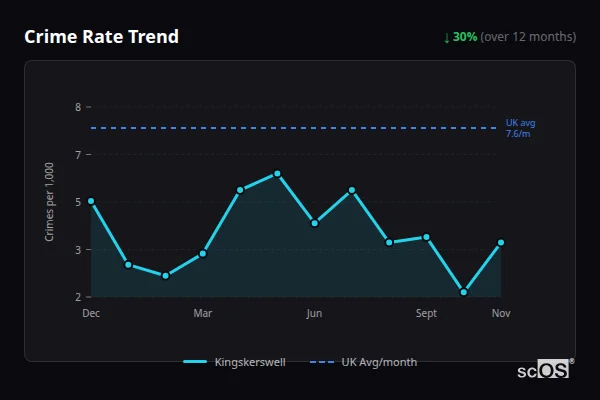Screen dimensions: 600x400
Task: Click the y-axis value 2
Action: coord(78,297)
